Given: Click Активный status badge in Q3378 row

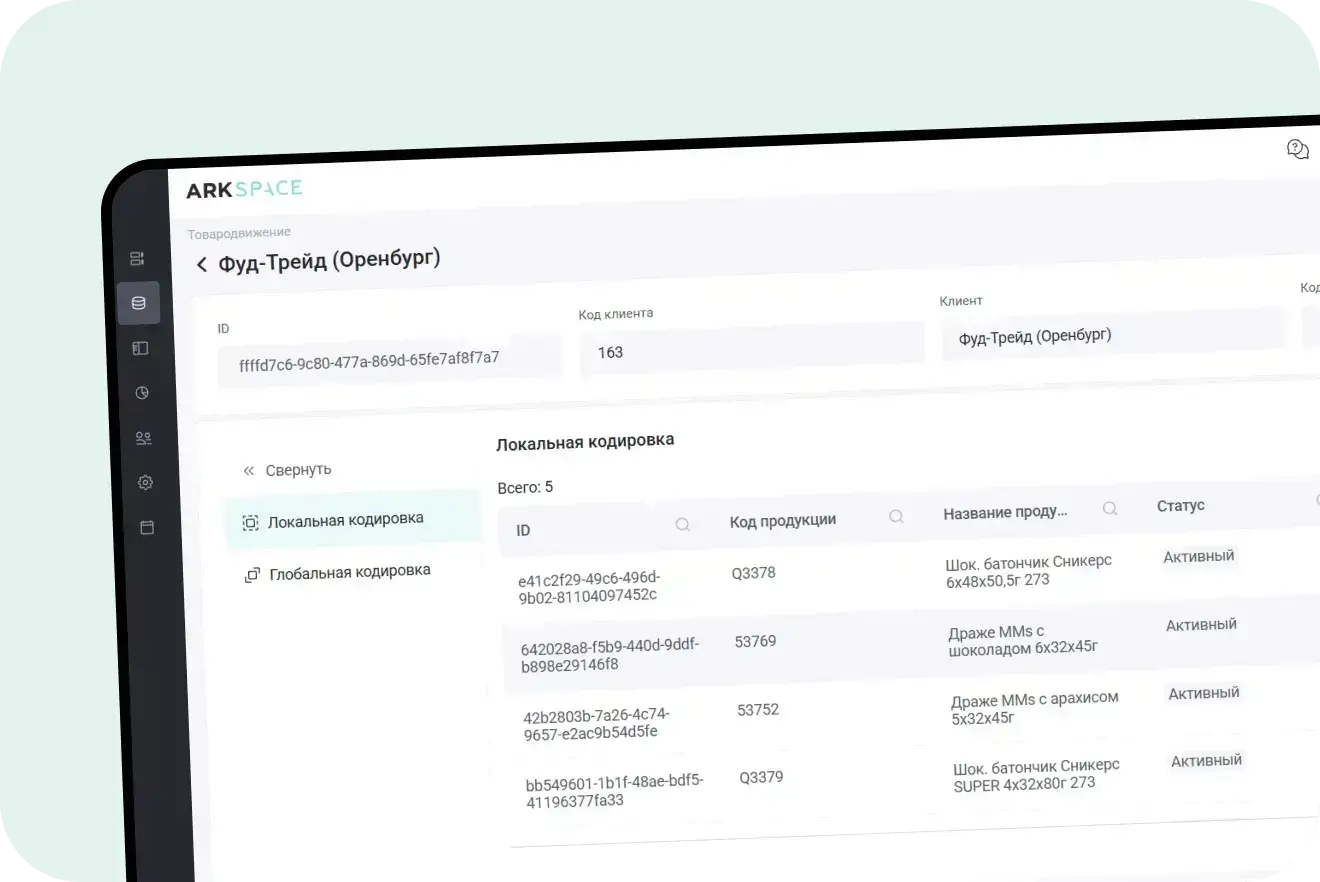Looking at the screenshot, I should 1199,556.
